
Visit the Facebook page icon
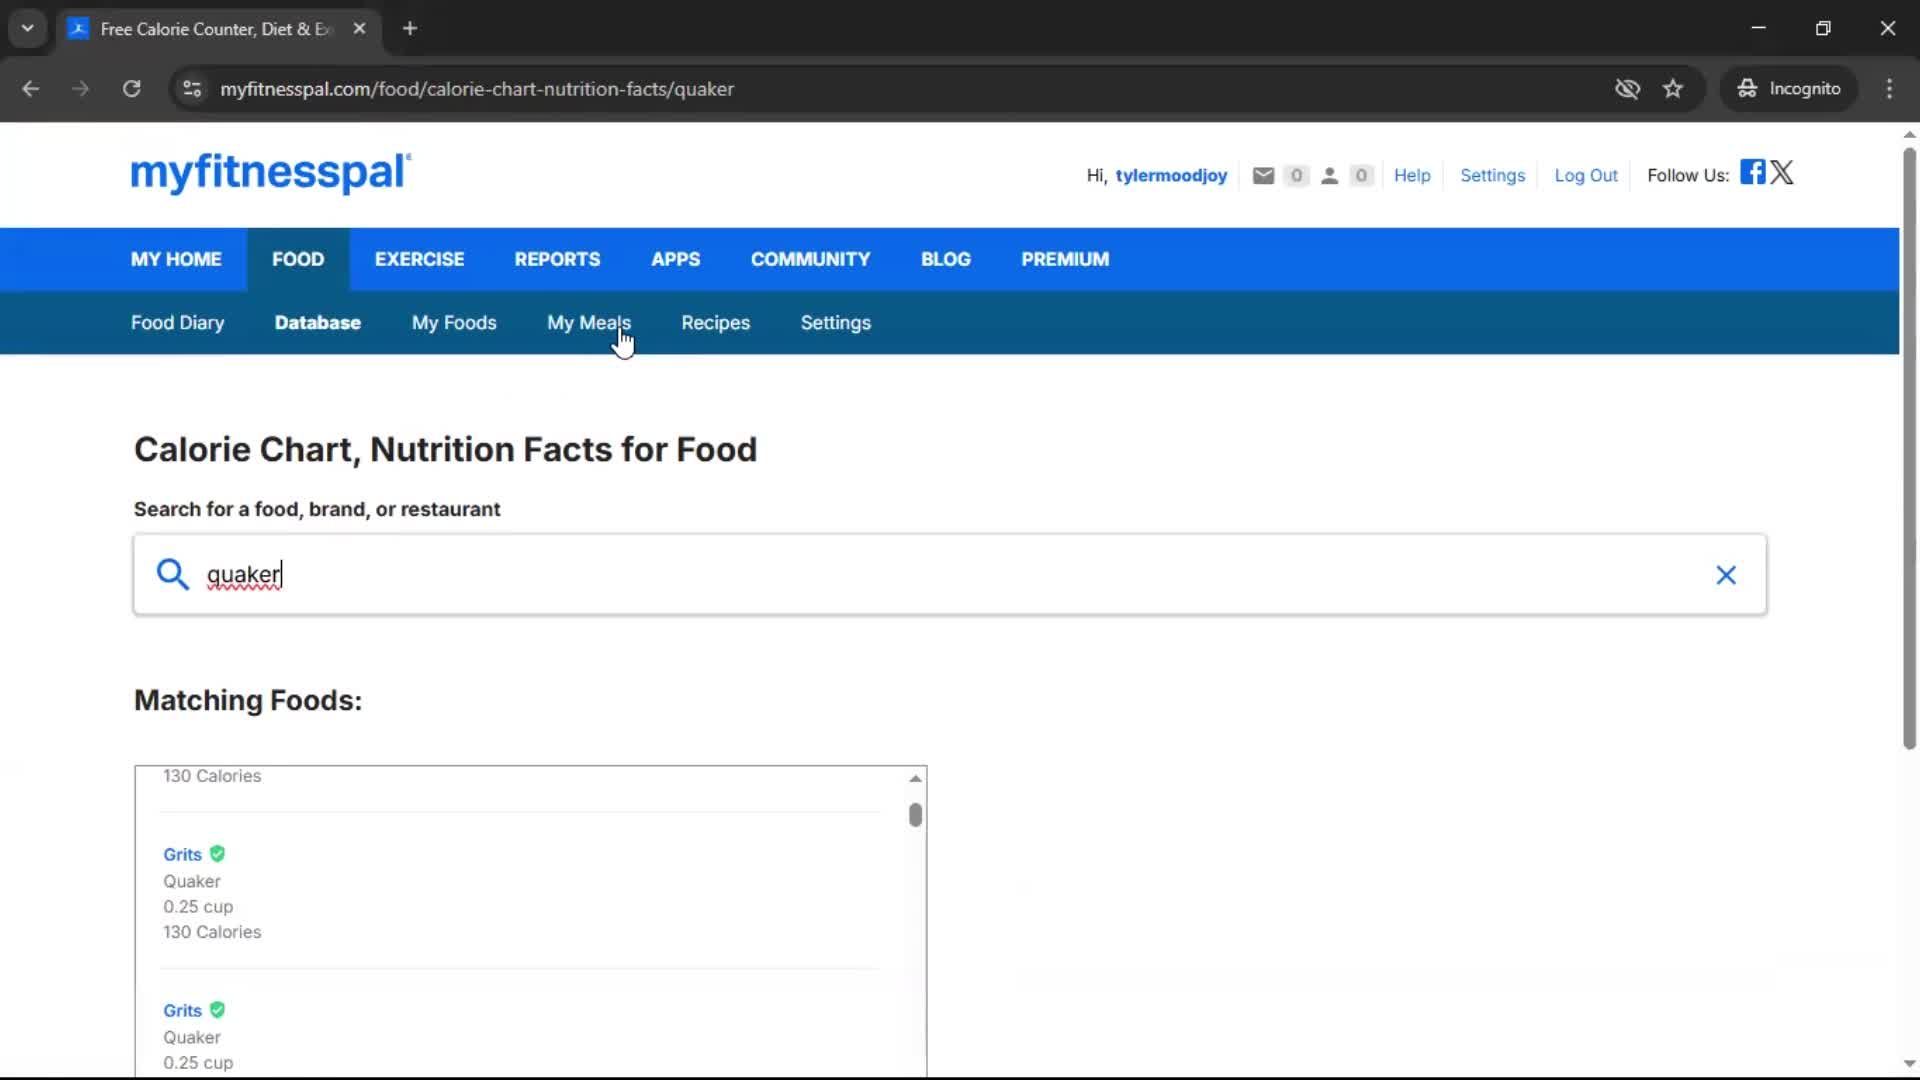click(1752, 172)
